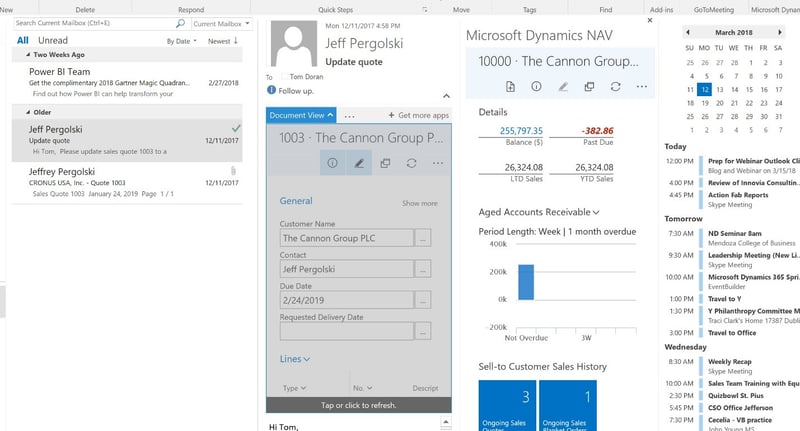800x431 pixels.
Task: Click the Tap or click to refresh bar
Action: [359, 405]
